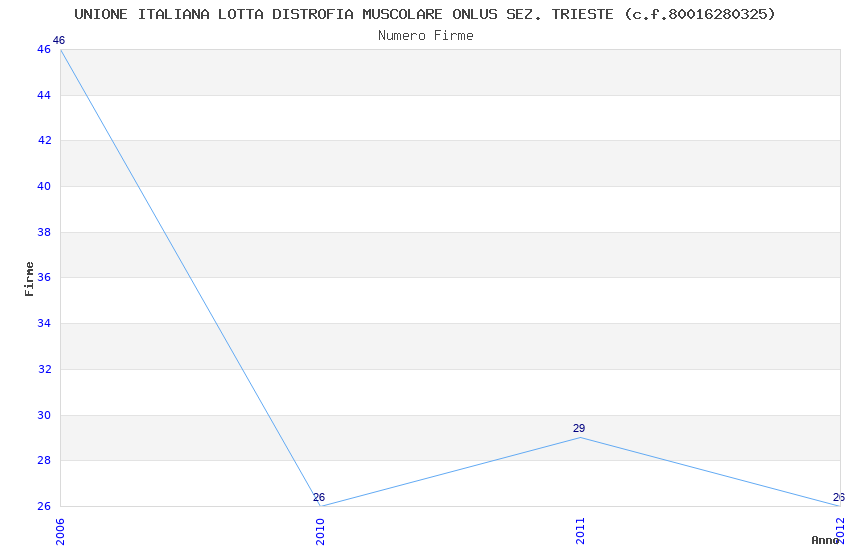
Task: Click the y-axis tick label 42
Action: coord(44,140)
